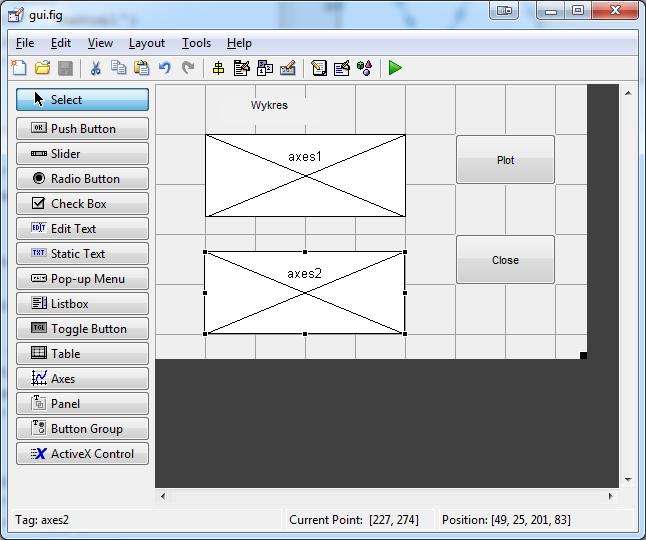Screen dimensions: 646x540
Task: Click the Redo arrow icon
Action: point(188,68)
